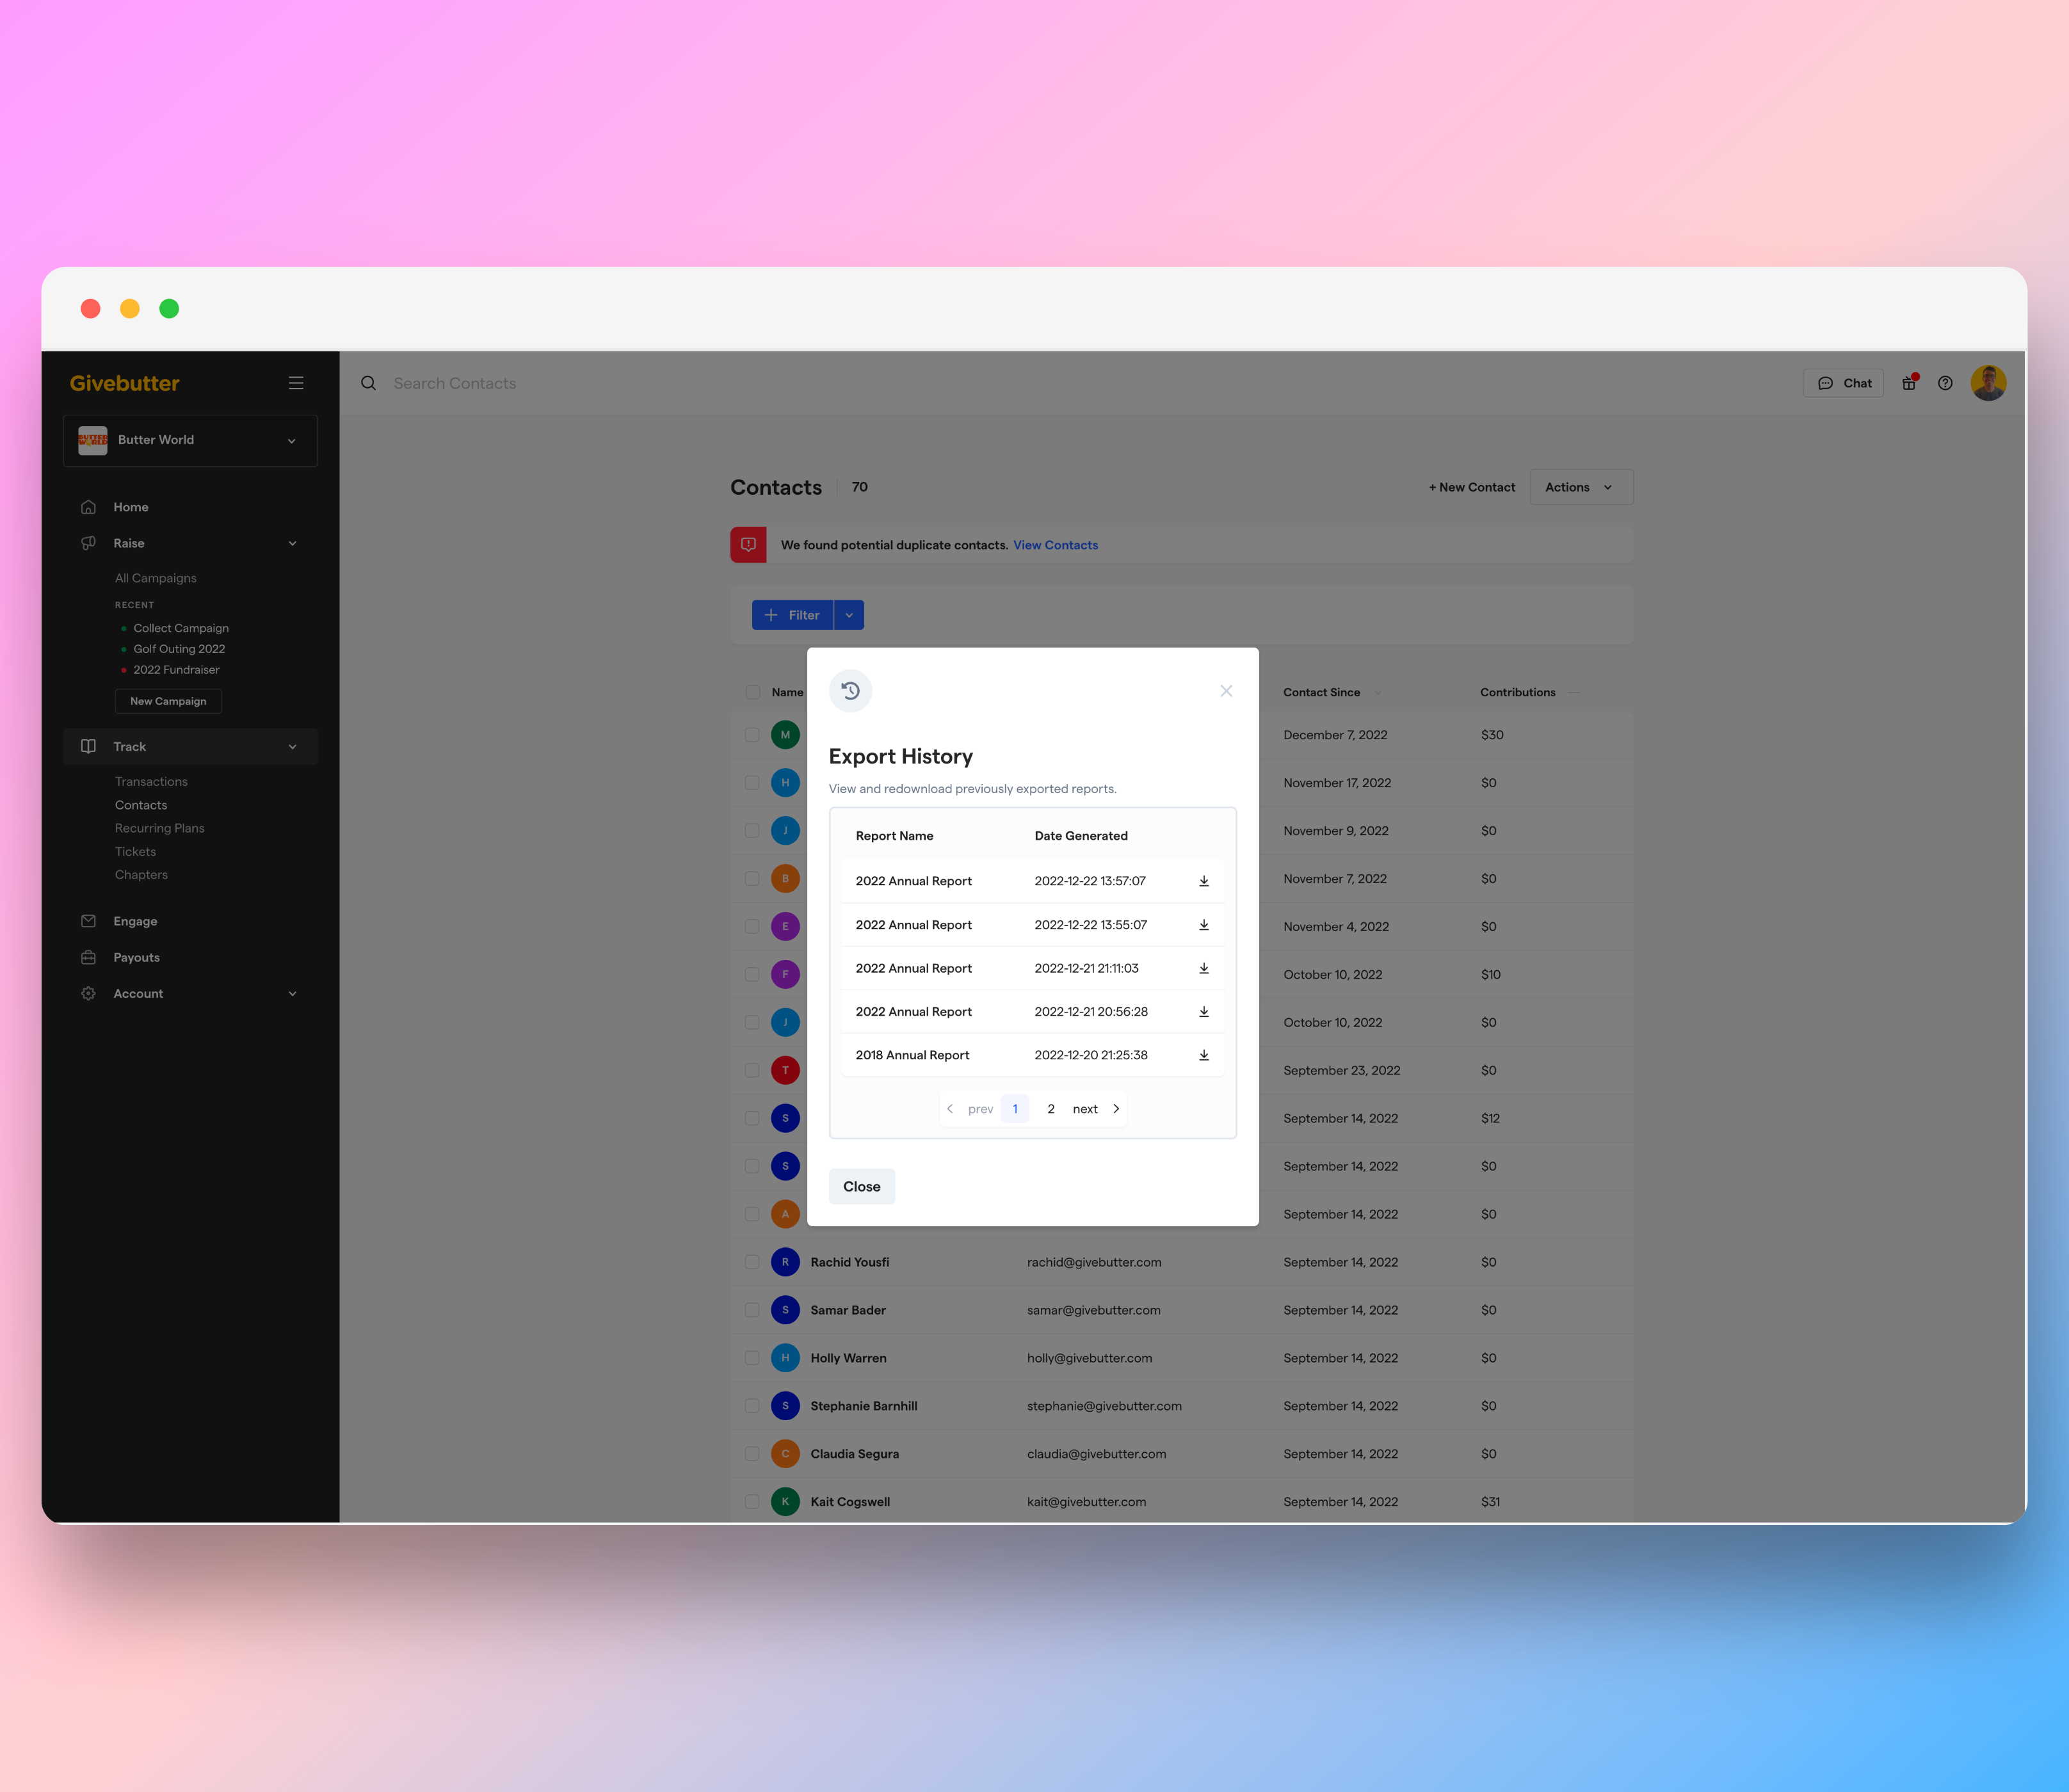The image size is (2069, 1792).
Task: Click the export history clock icon
Action: point(851,691)
